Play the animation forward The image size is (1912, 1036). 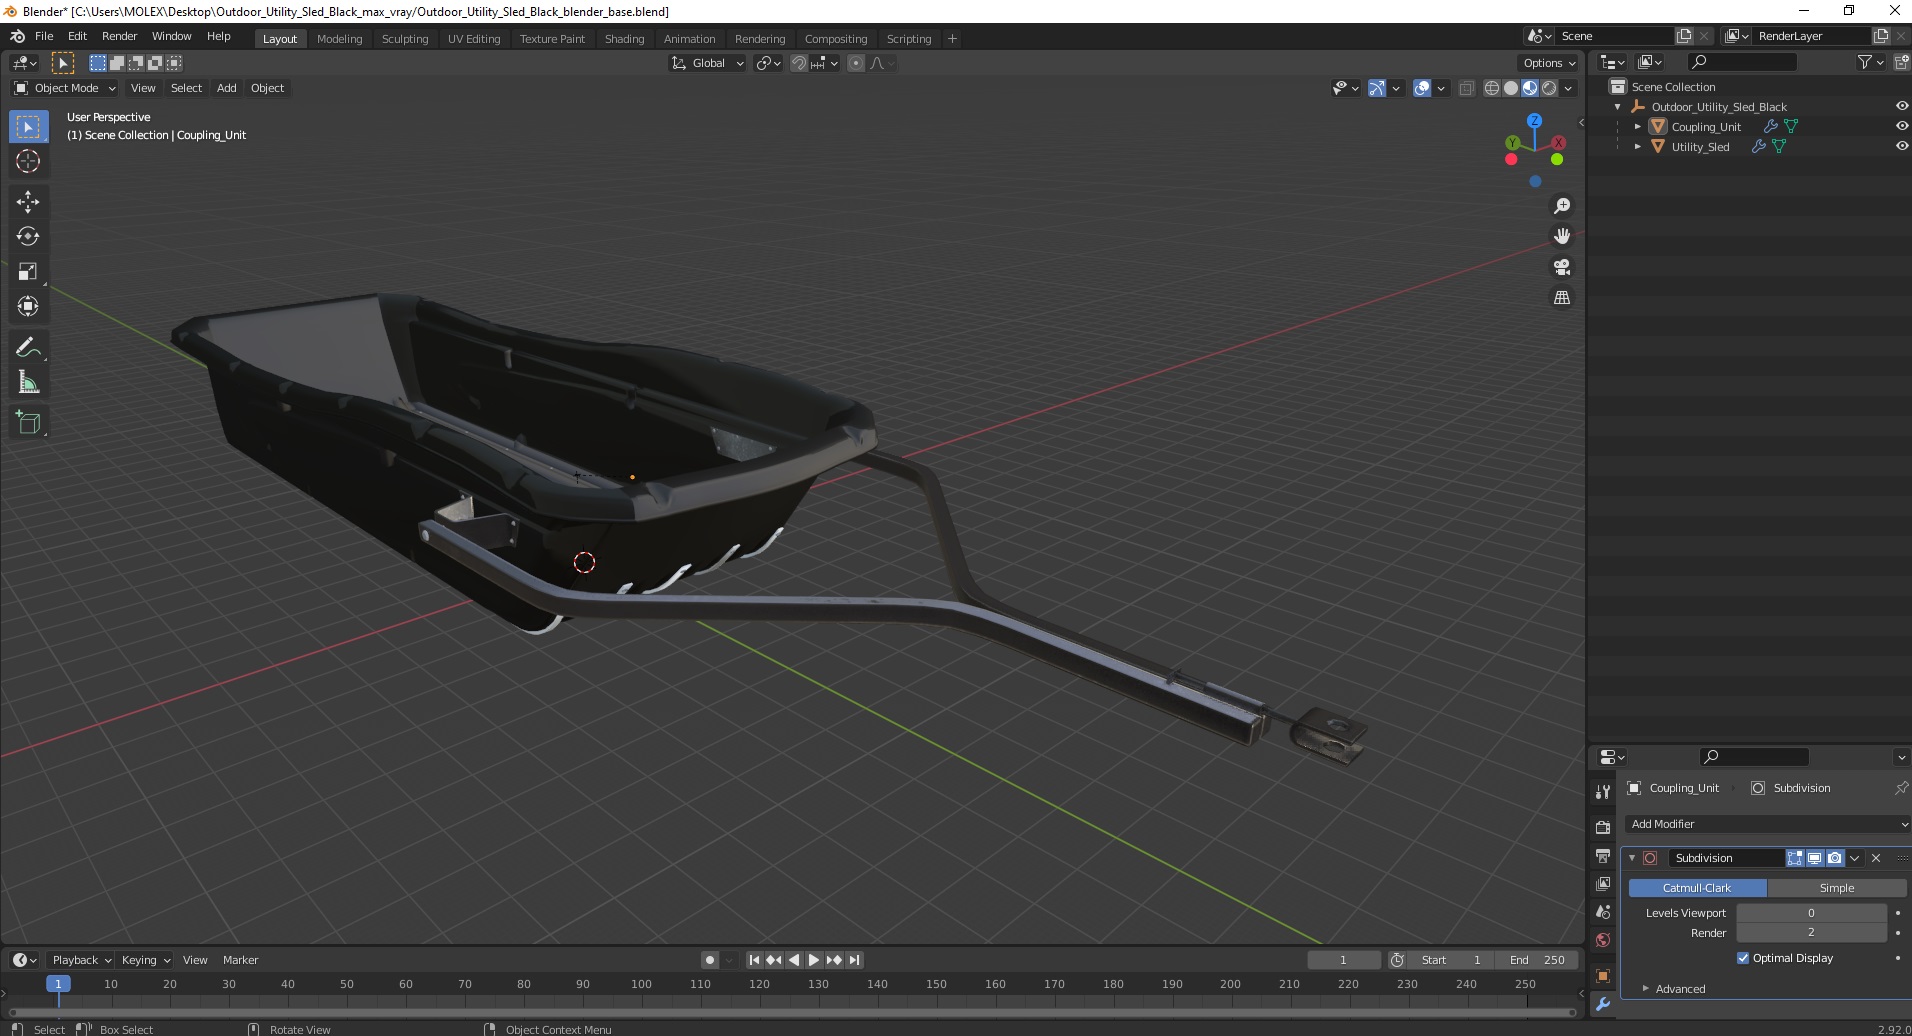pyautogui.click(x=814, y=960)
